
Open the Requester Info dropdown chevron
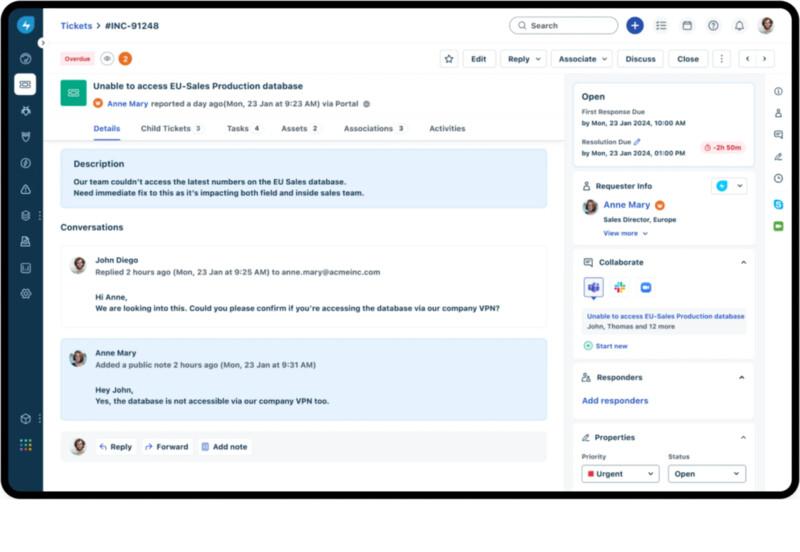(740, 186)
